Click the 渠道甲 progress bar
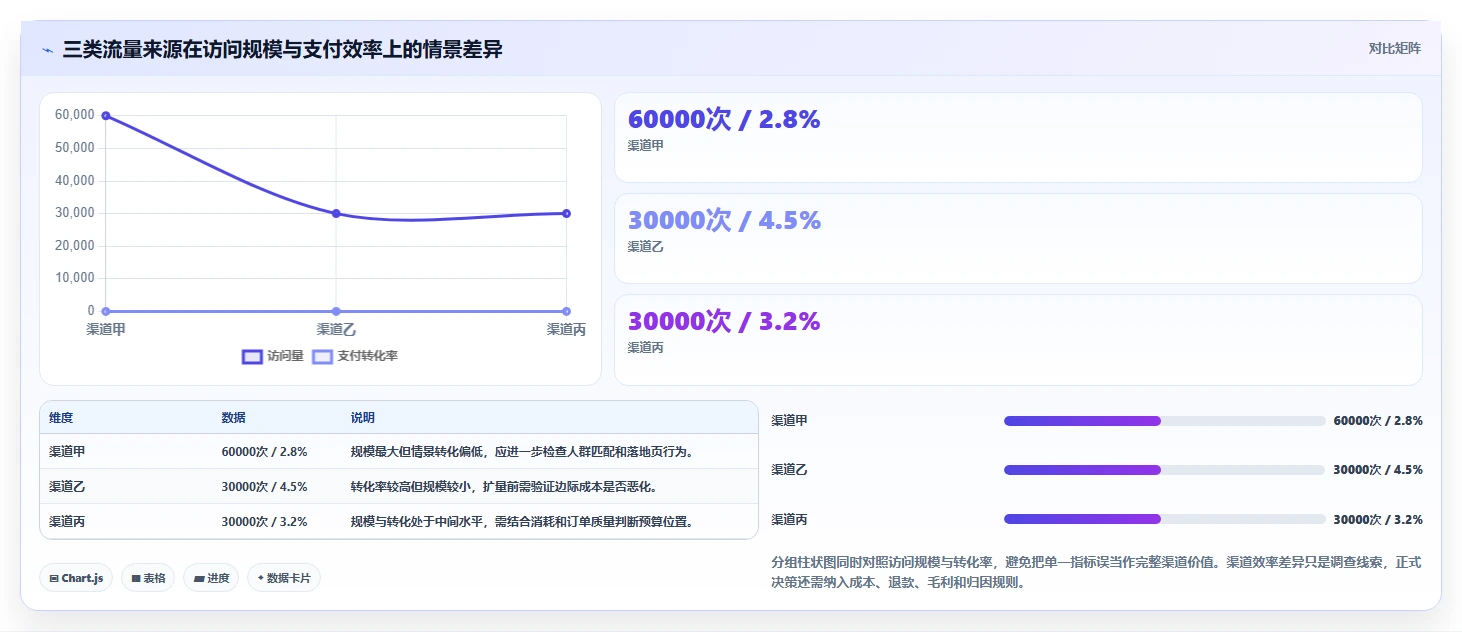Viewport: 1462px width, 632px height. [x=1164, y=421]
